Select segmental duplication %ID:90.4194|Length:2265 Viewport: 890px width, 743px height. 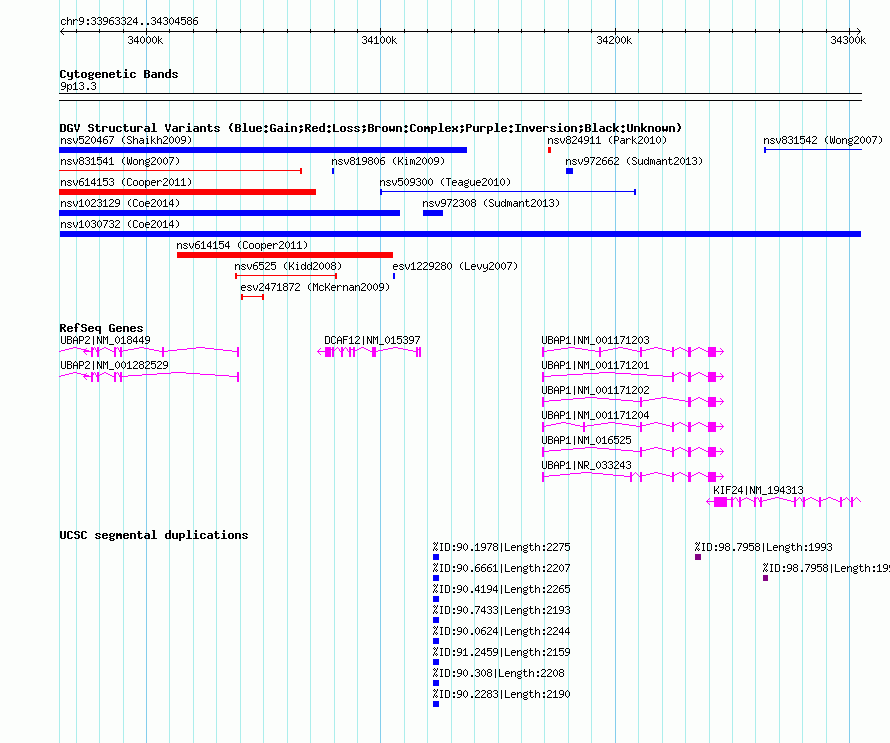[x=501, y=589]
